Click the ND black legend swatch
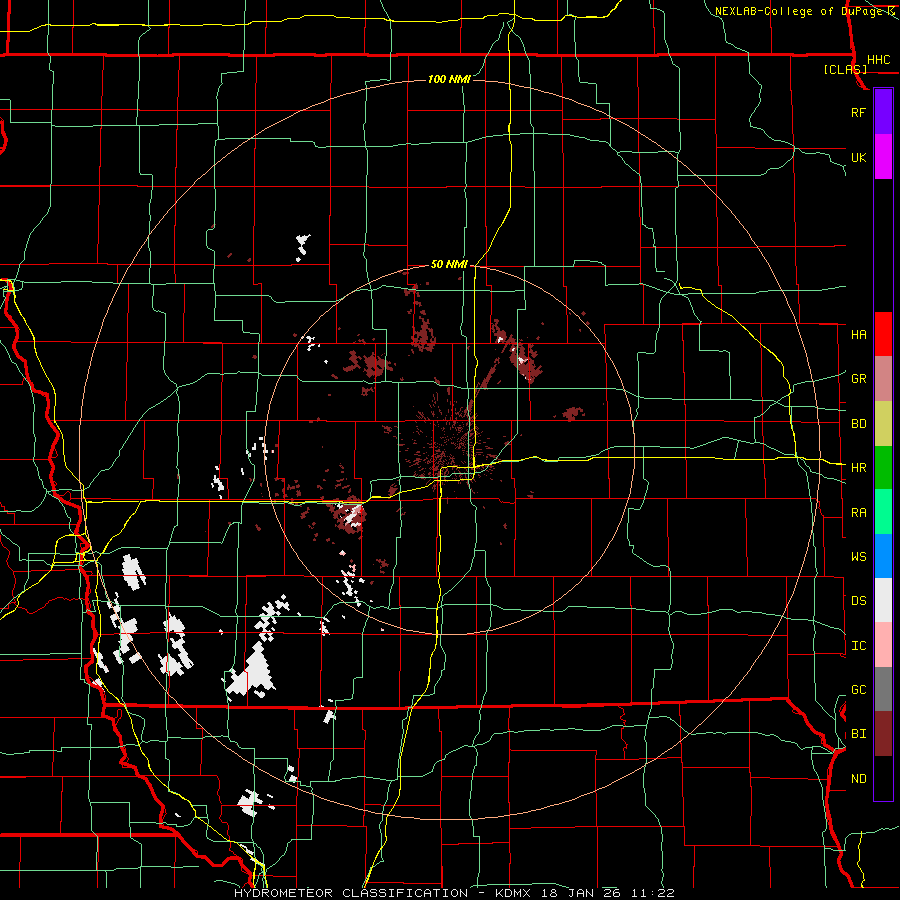The image size is (900, 900). tap(883, 778)
